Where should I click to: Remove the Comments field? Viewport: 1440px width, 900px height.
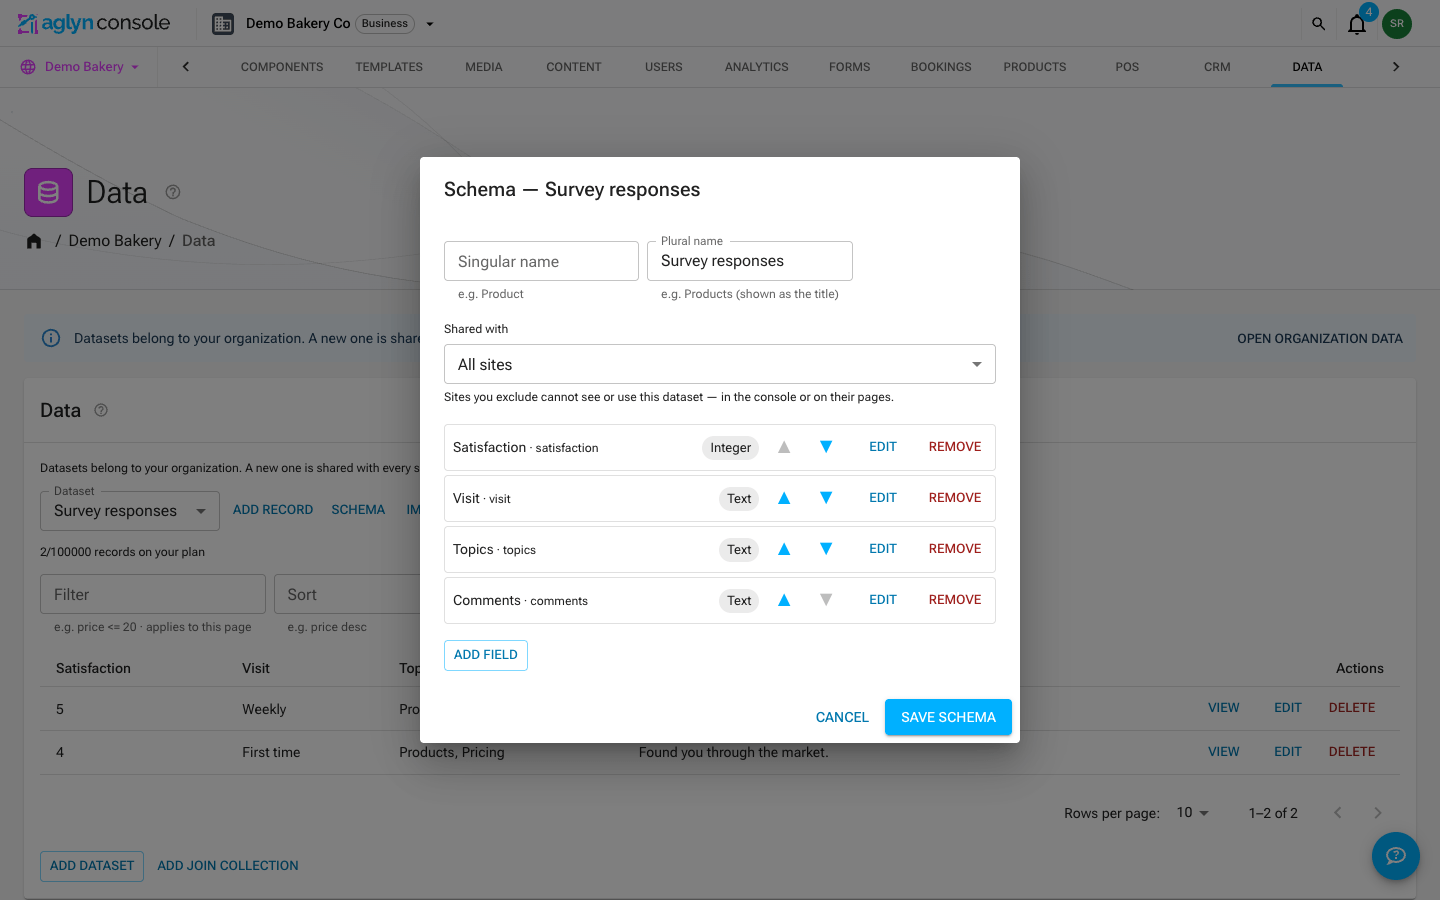[x=955, y=600]
